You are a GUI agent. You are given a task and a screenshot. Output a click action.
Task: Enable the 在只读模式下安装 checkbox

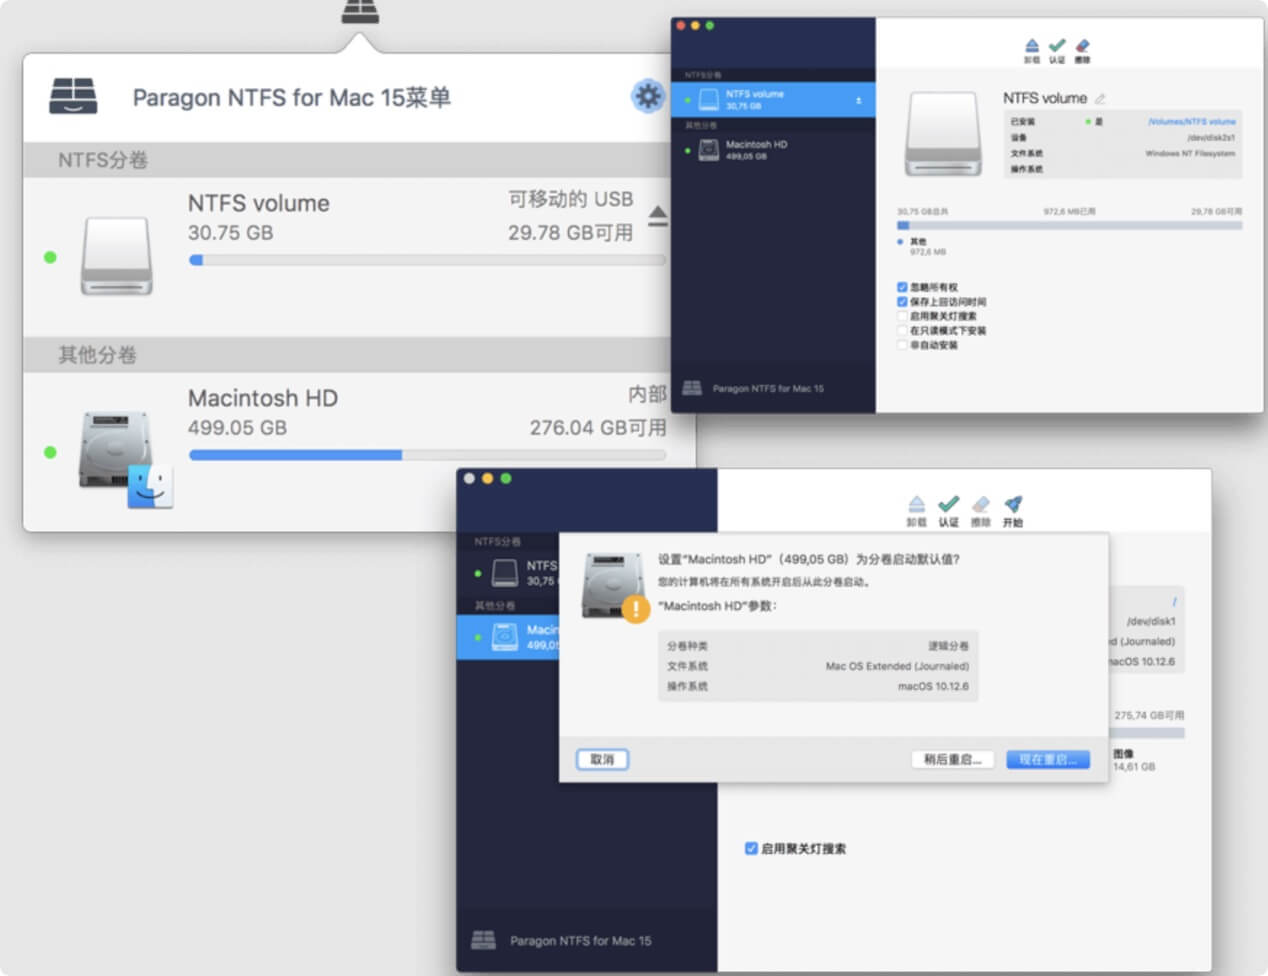click(903, 330)
